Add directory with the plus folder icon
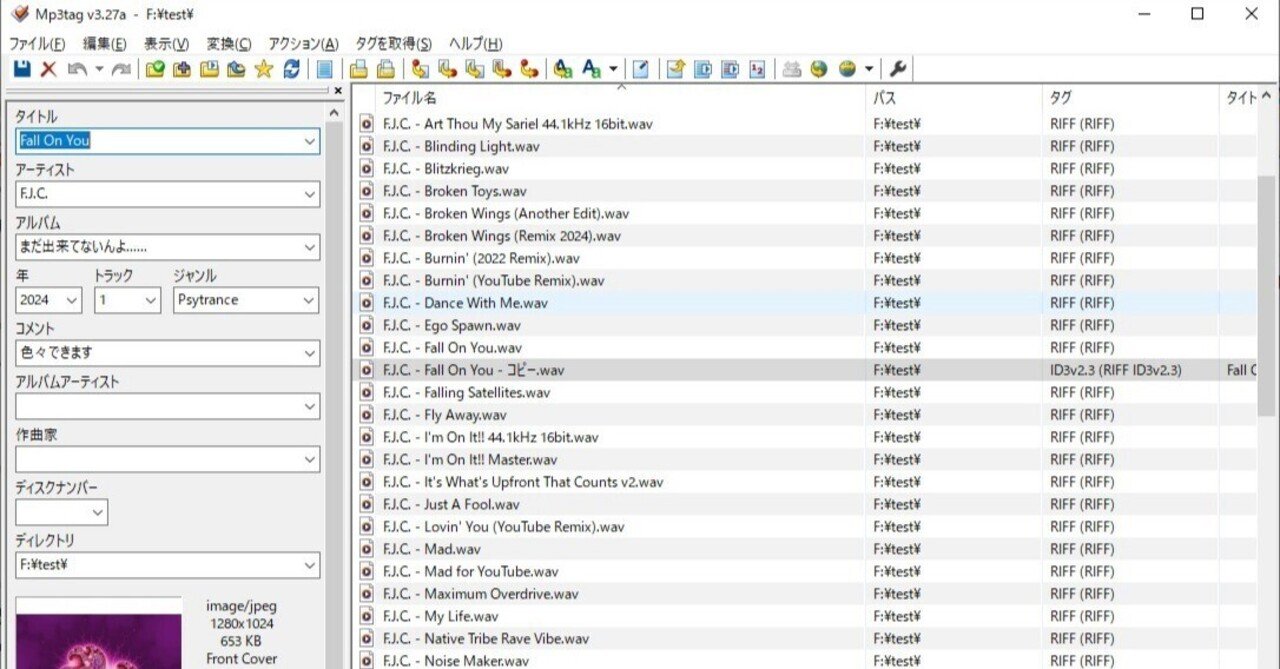 point(182,69)
